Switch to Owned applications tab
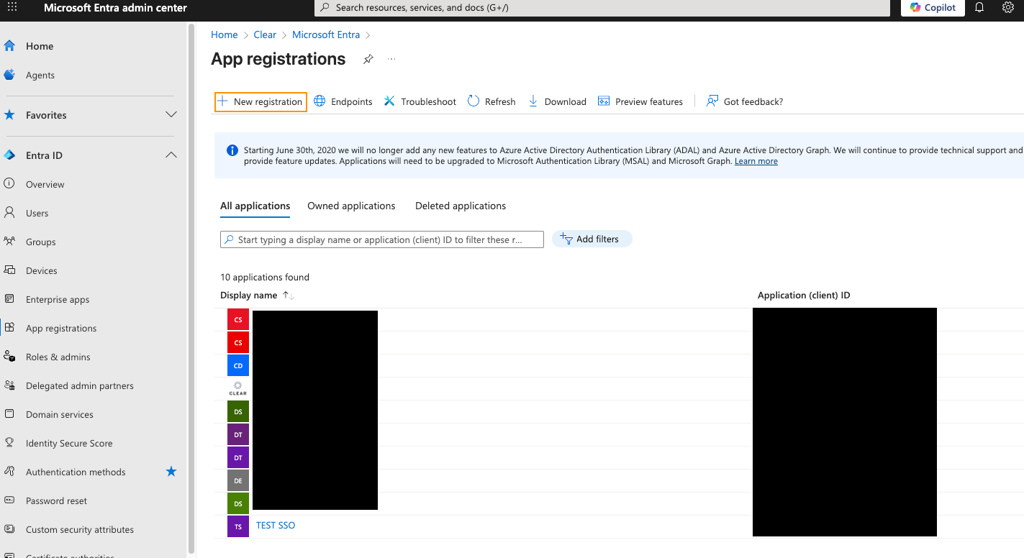The width and height of the screenshot is (1024, 558). coord(351,206)
